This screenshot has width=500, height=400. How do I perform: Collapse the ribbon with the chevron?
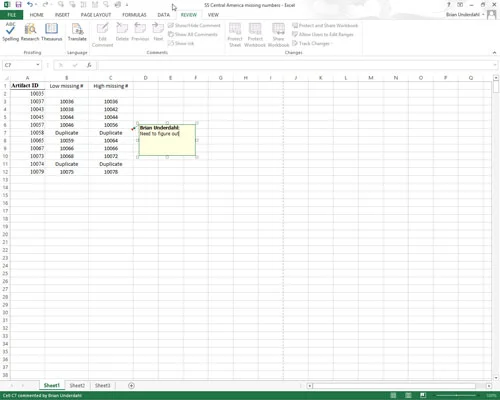(494, 53)
